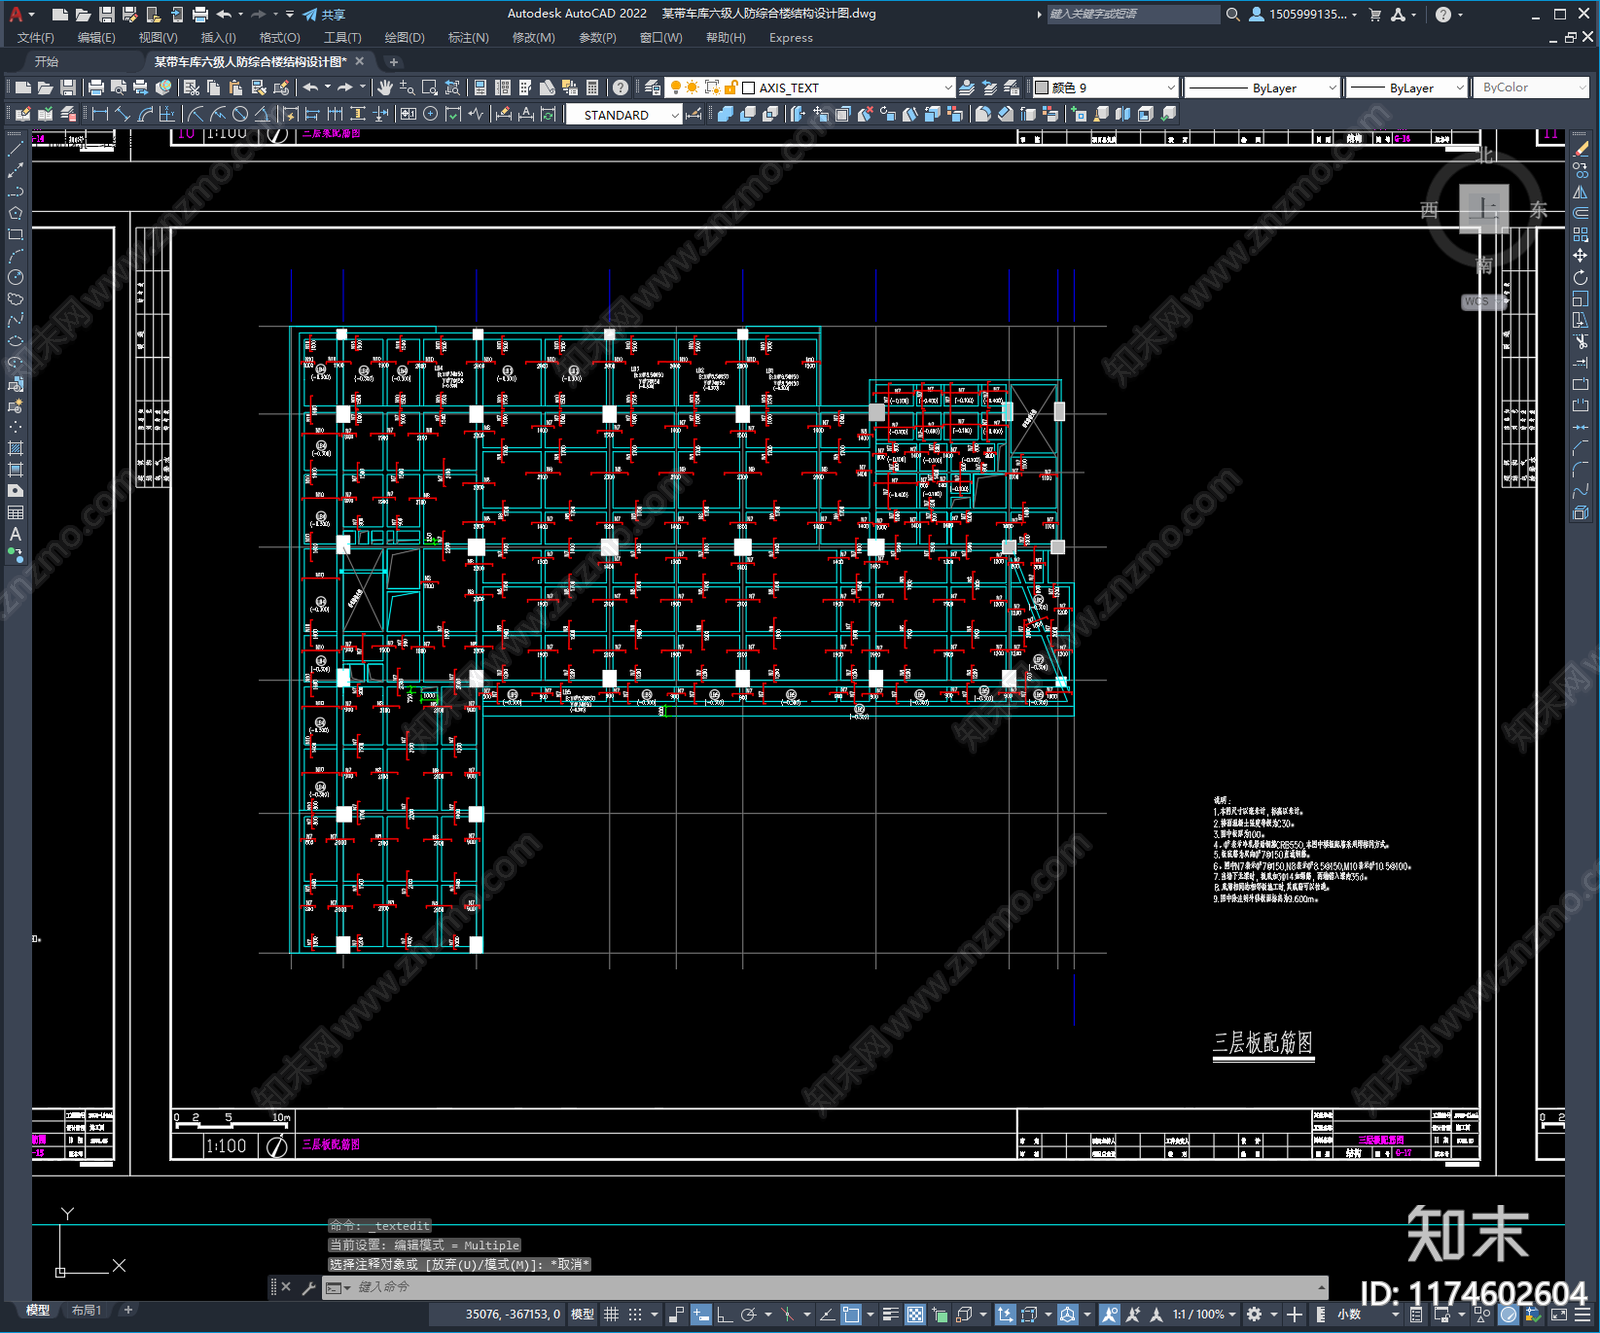The image size is (1600, 1333).
Task: Select the Circle draw tool
Action: (15, 277)
